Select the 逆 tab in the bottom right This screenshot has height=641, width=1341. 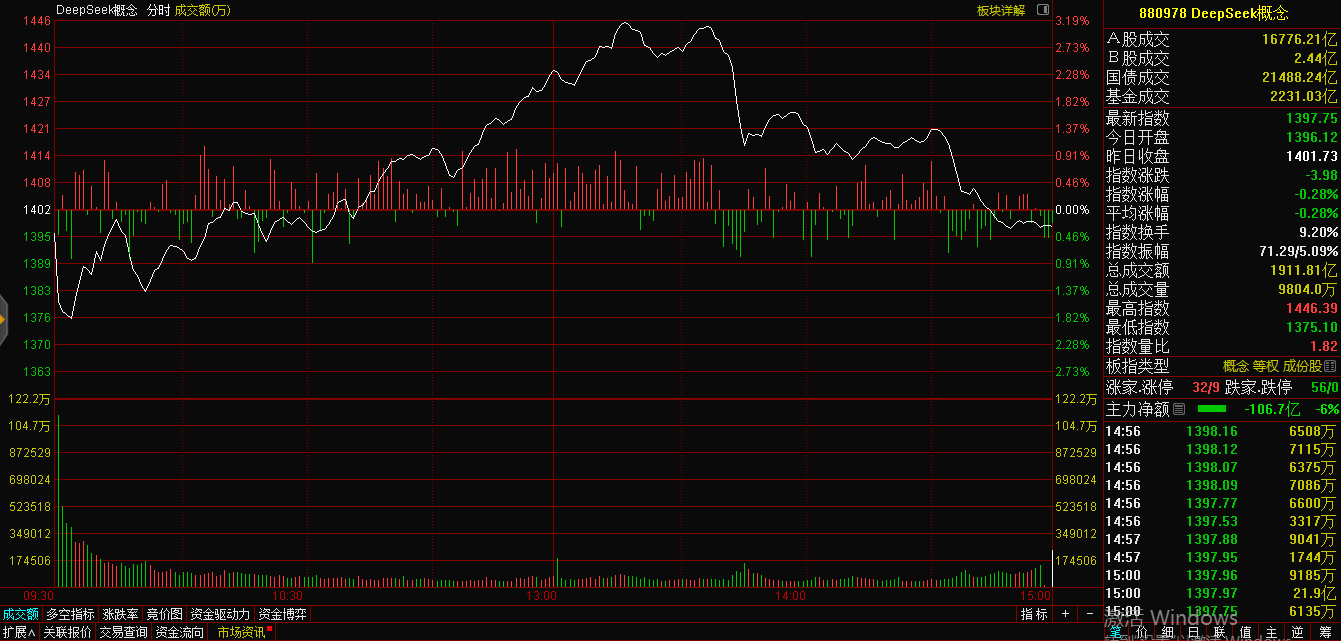(x=1298, y=632)
